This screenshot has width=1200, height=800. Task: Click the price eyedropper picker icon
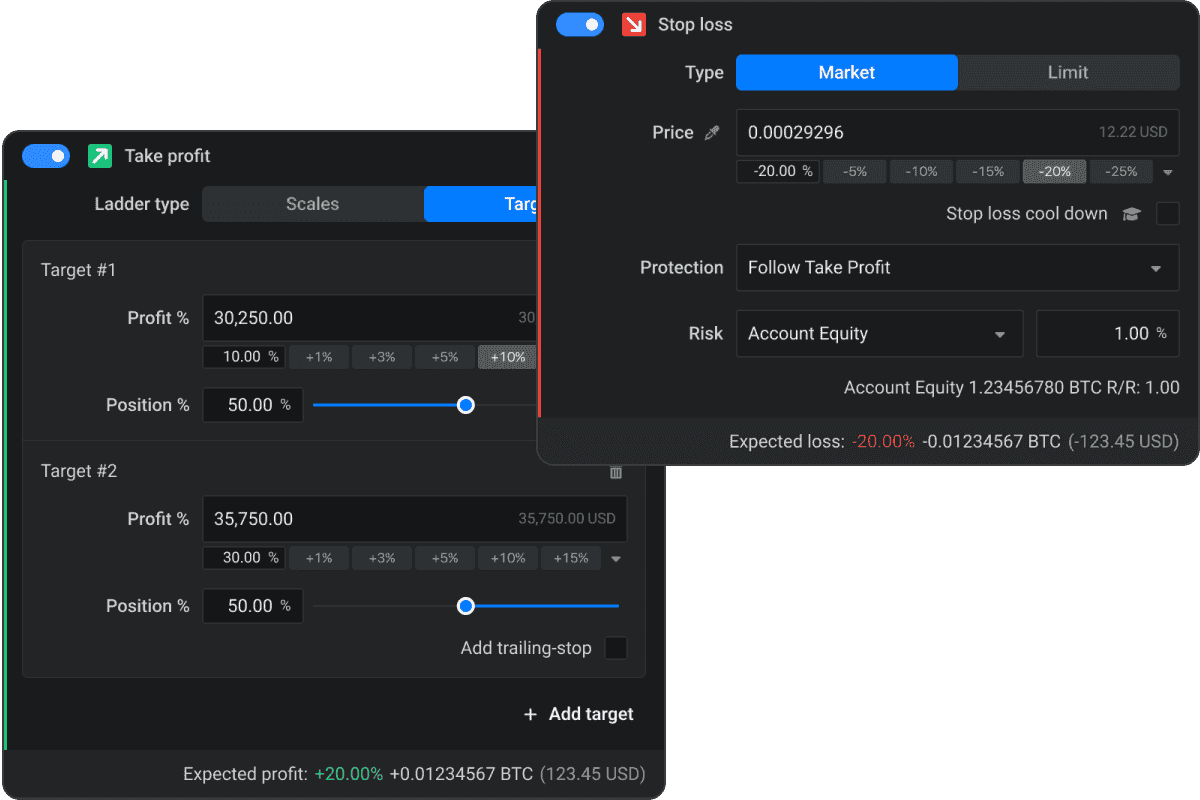pos(712,133)
